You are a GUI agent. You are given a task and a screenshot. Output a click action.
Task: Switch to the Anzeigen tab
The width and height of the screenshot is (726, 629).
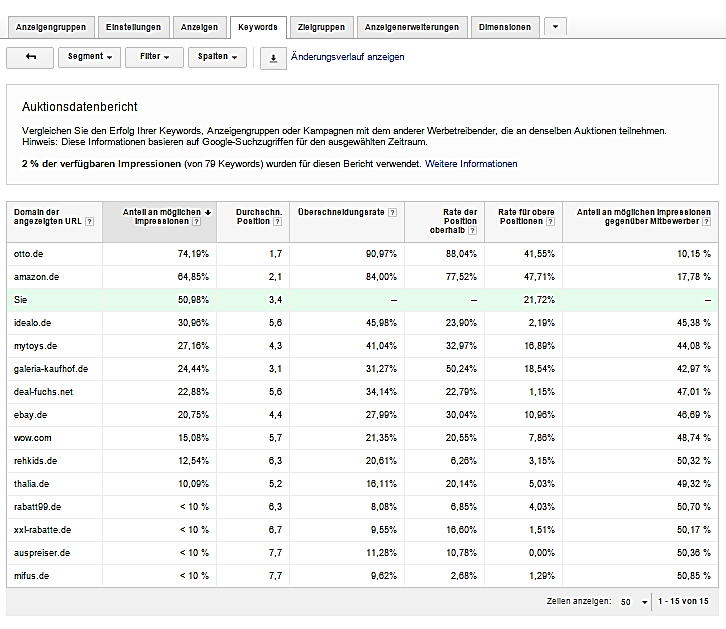(x=199, y=27)
